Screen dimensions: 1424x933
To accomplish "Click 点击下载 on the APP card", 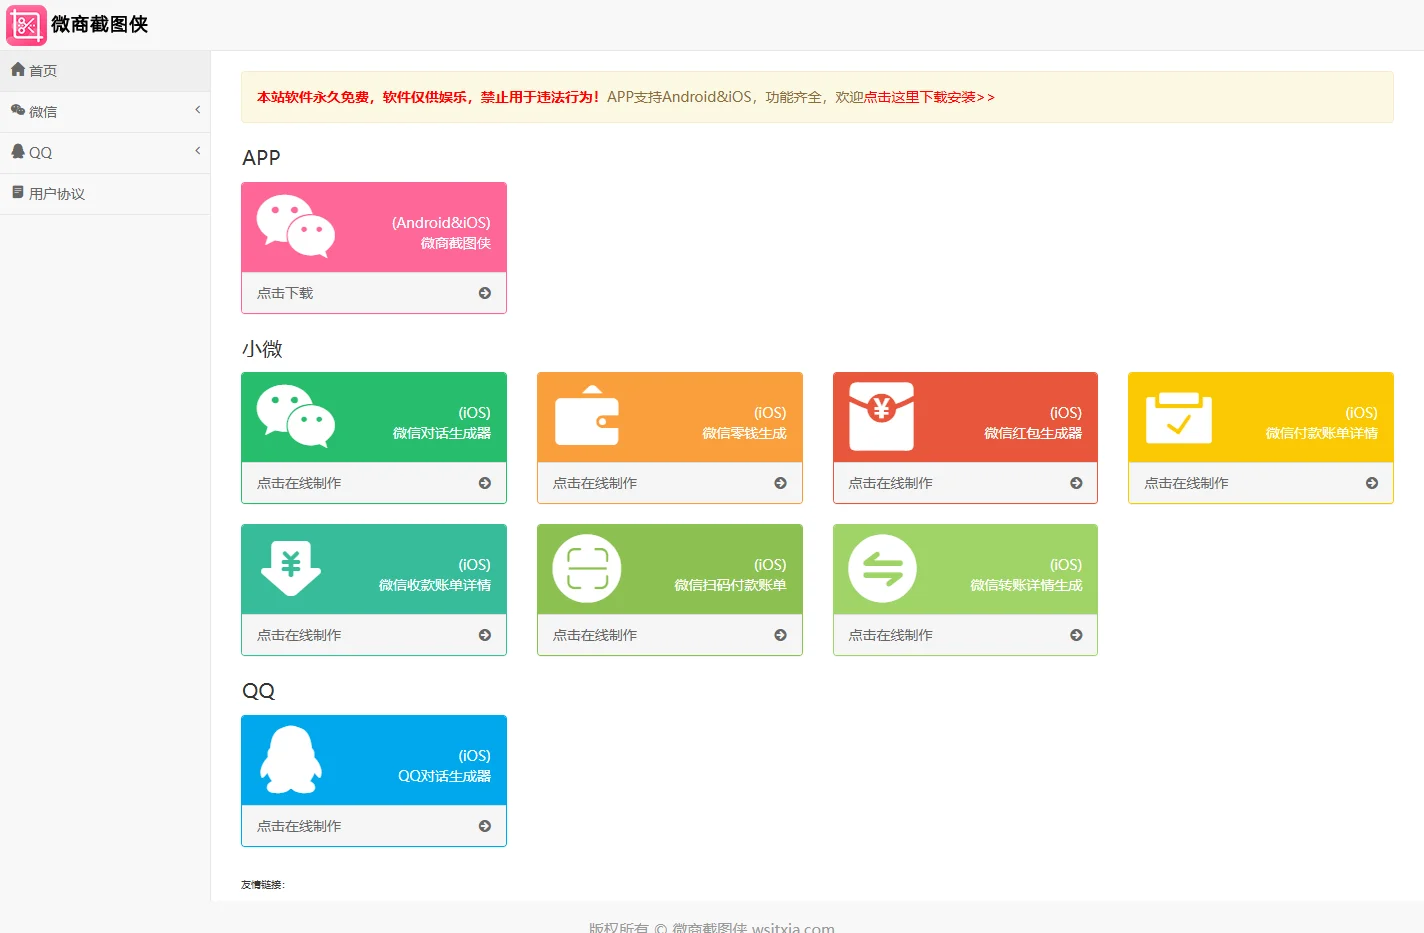I will click(285, 293).
